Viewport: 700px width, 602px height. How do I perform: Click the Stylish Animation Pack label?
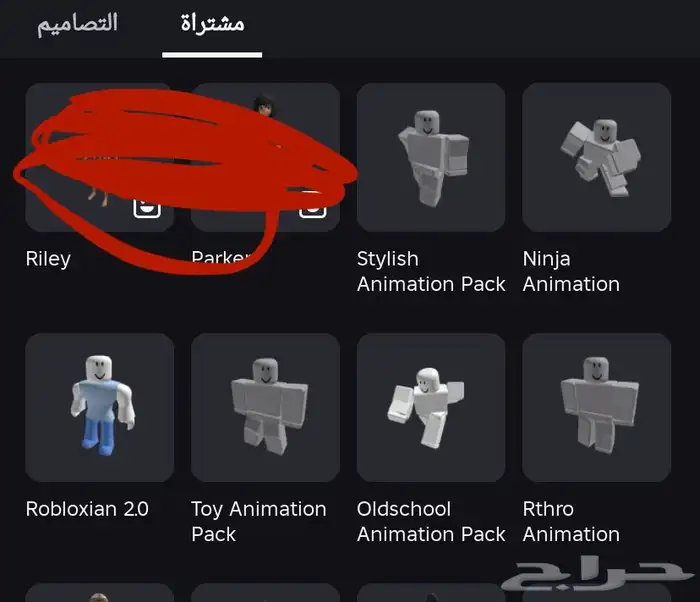[431, 271]
